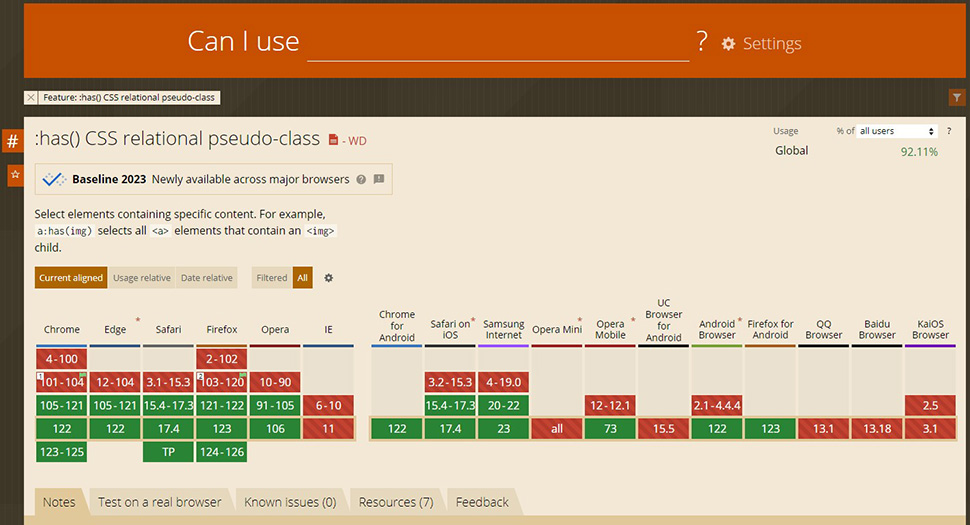The image size is (970, 525).
Task: Click Samsung Internet 20-22 cell
Action: click(504, 406)
